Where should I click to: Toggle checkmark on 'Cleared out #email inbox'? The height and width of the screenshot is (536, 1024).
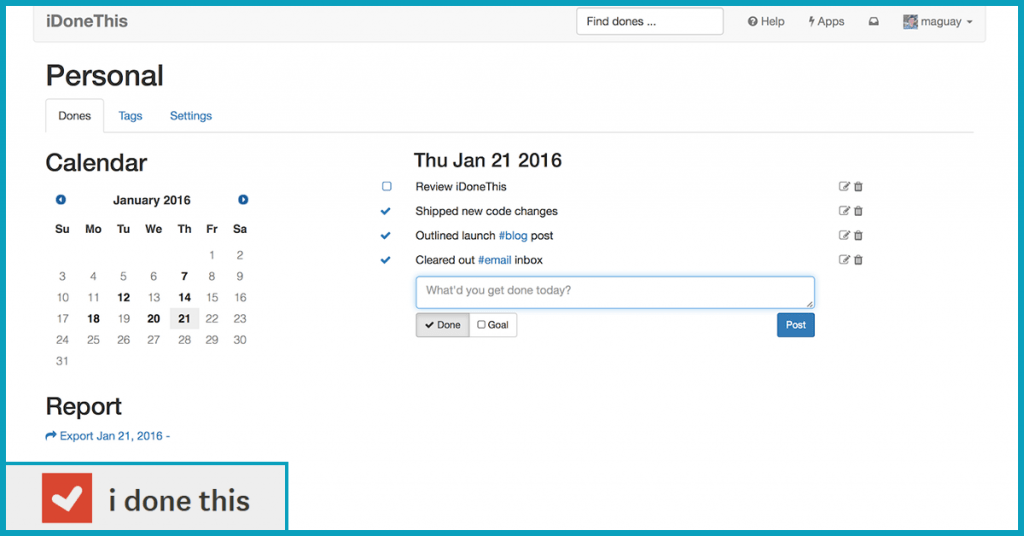point(385,260)
